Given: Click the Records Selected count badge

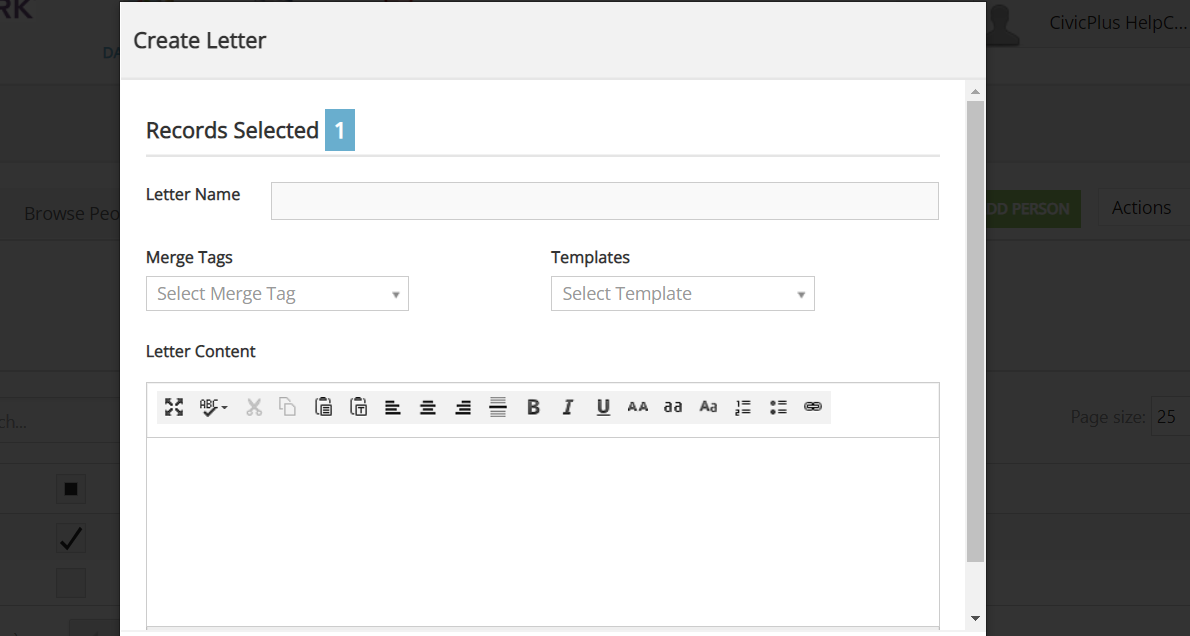Looking at the screenshot, I should (340, 130).
